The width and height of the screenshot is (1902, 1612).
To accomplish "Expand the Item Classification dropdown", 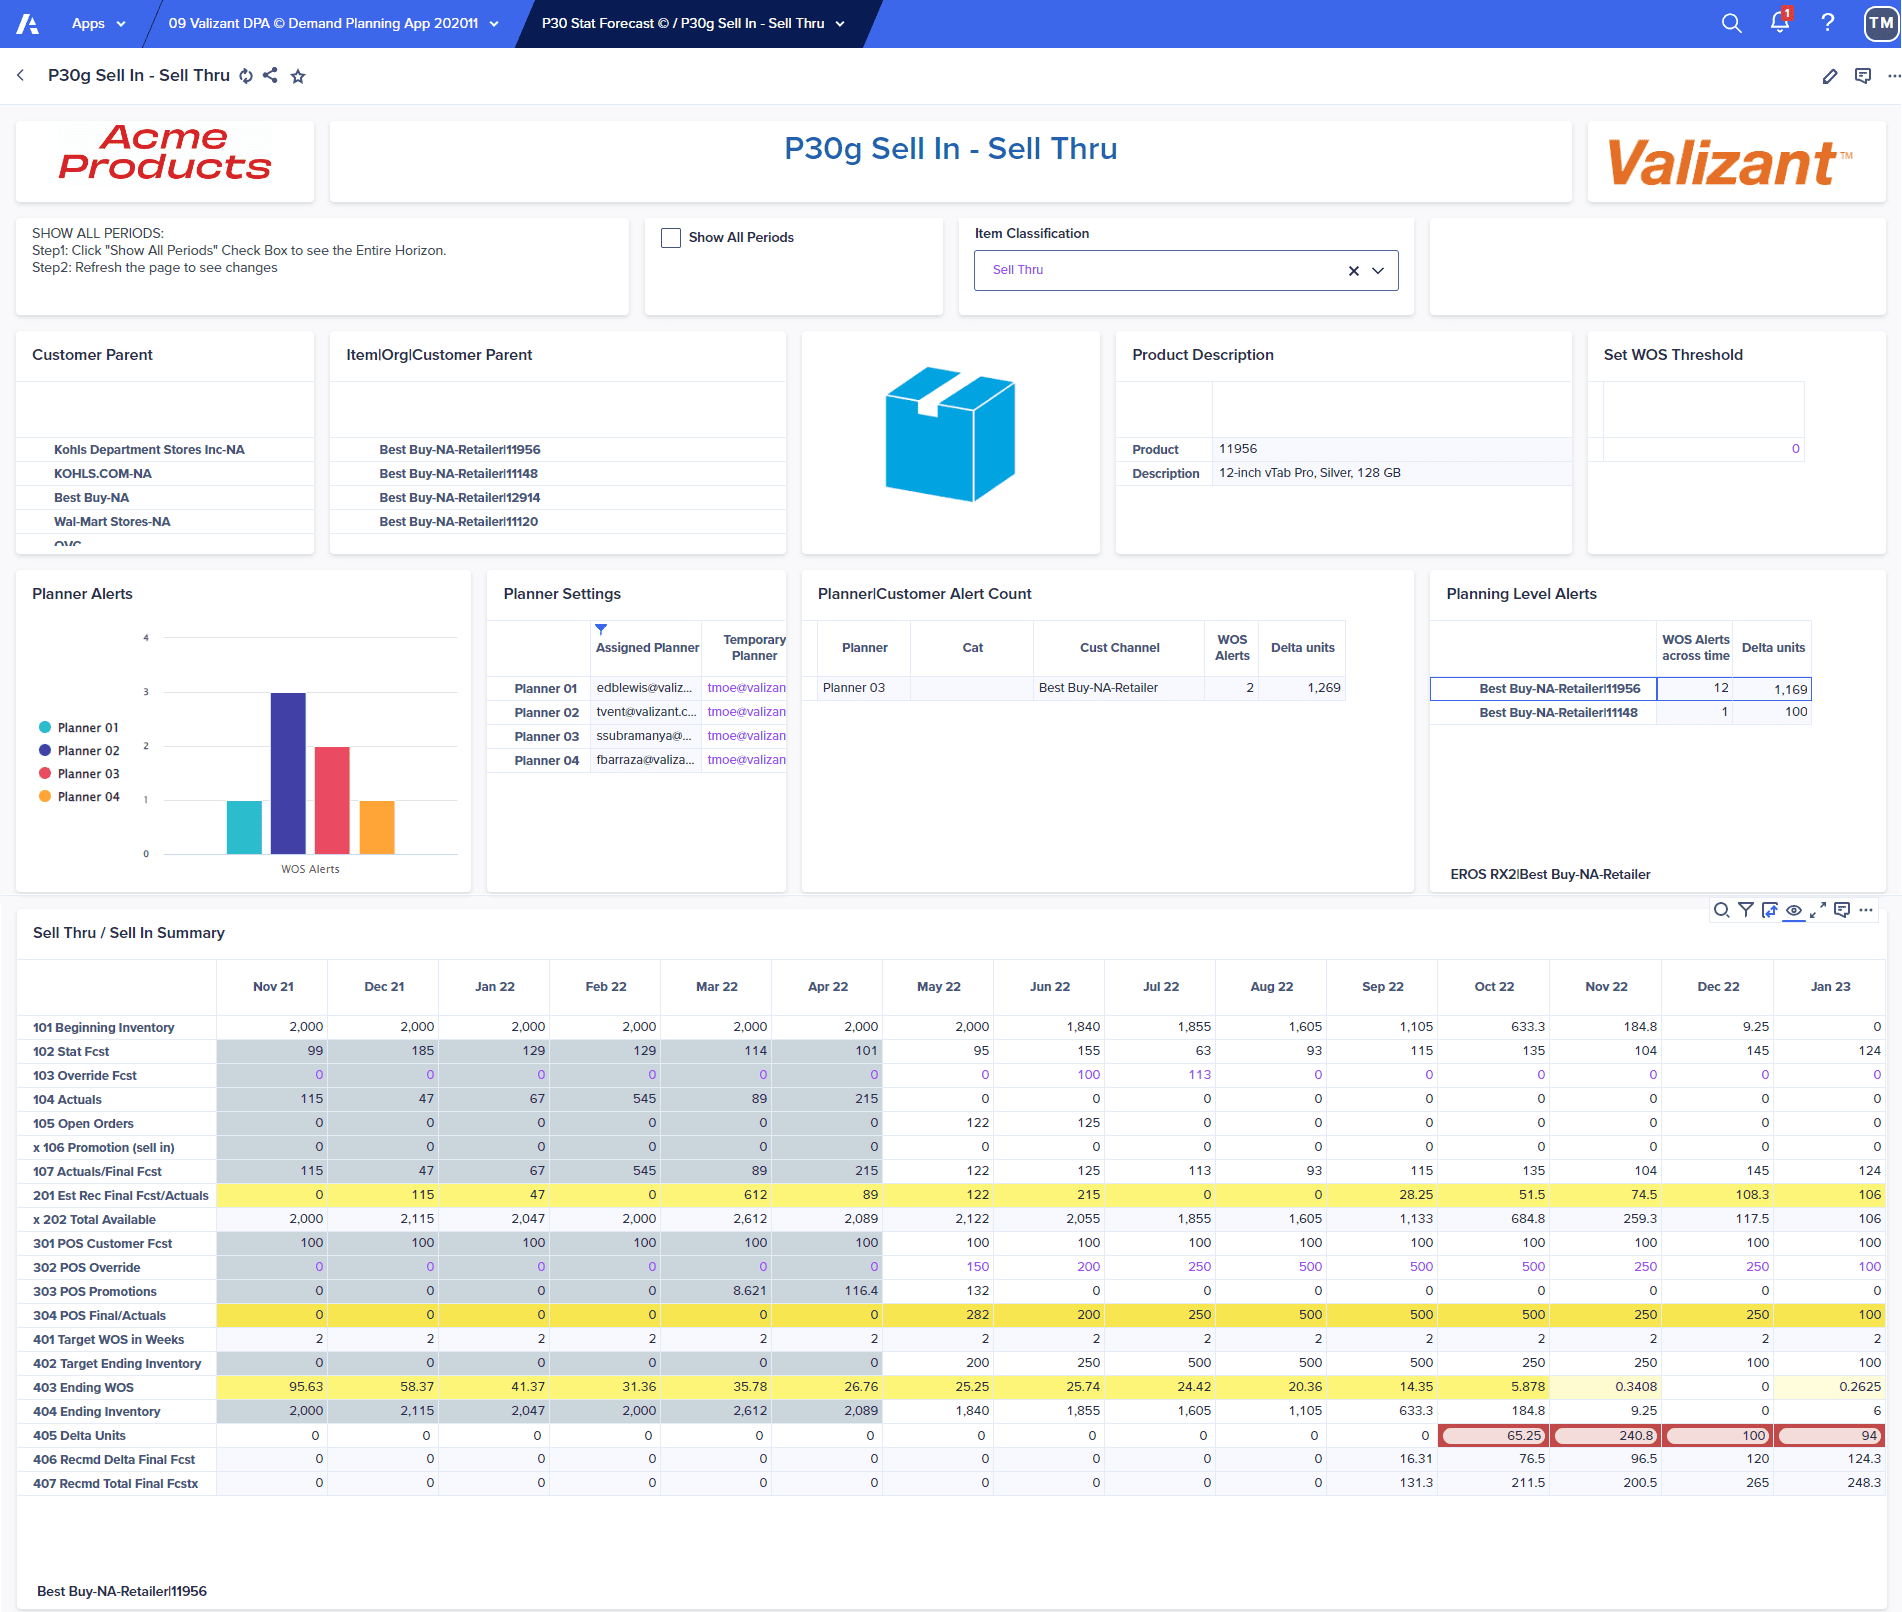I will [1378, 271].
